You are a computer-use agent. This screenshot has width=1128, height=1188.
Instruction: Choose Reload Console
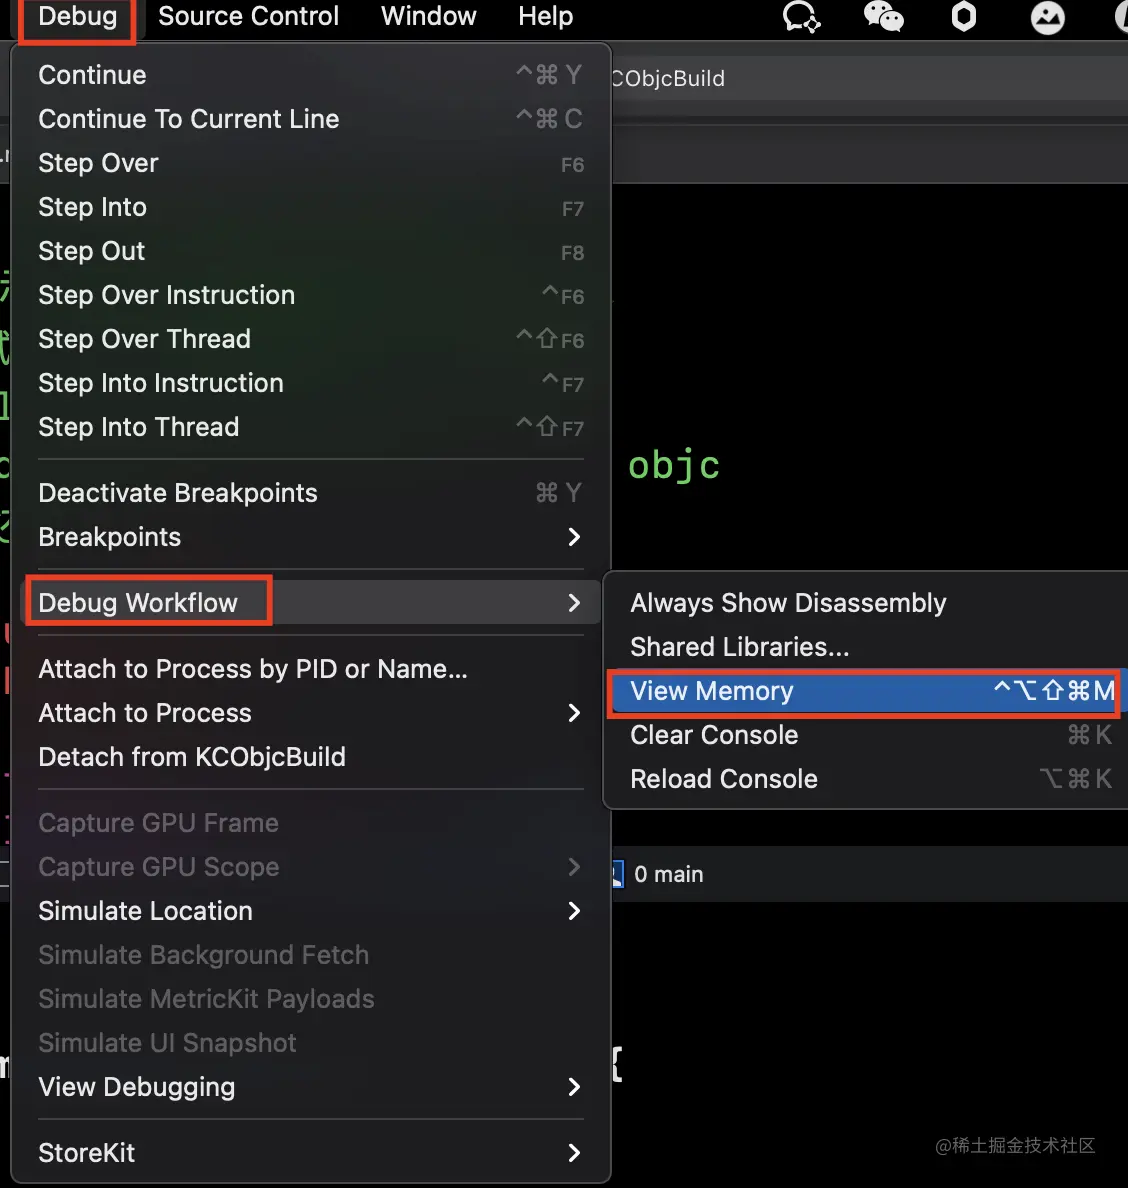click(868, 779)
